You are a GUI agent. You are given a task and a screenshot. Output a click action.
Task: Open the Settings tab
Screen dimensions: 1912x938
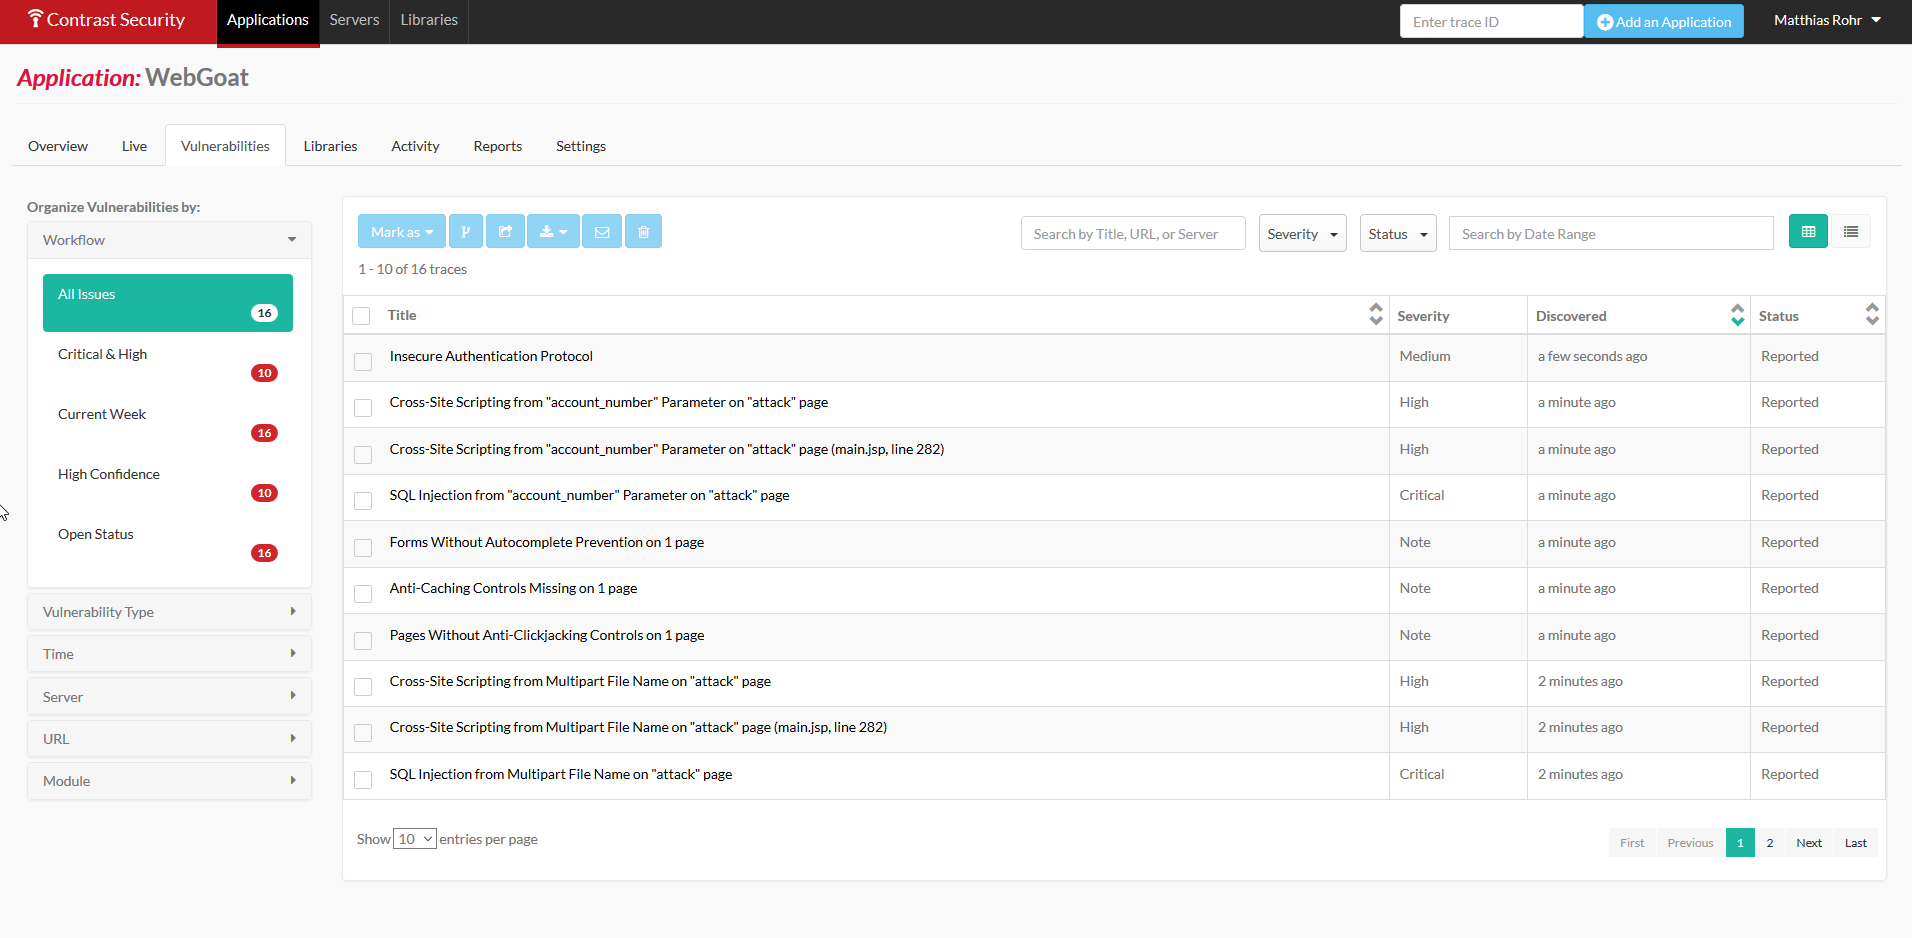point(581,146)
